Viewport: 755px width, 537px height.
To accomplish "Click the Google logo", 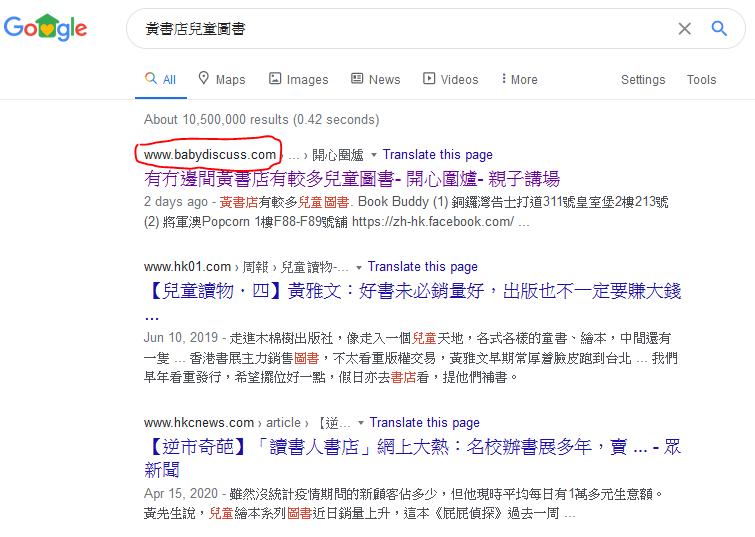I will click(45, 27).
